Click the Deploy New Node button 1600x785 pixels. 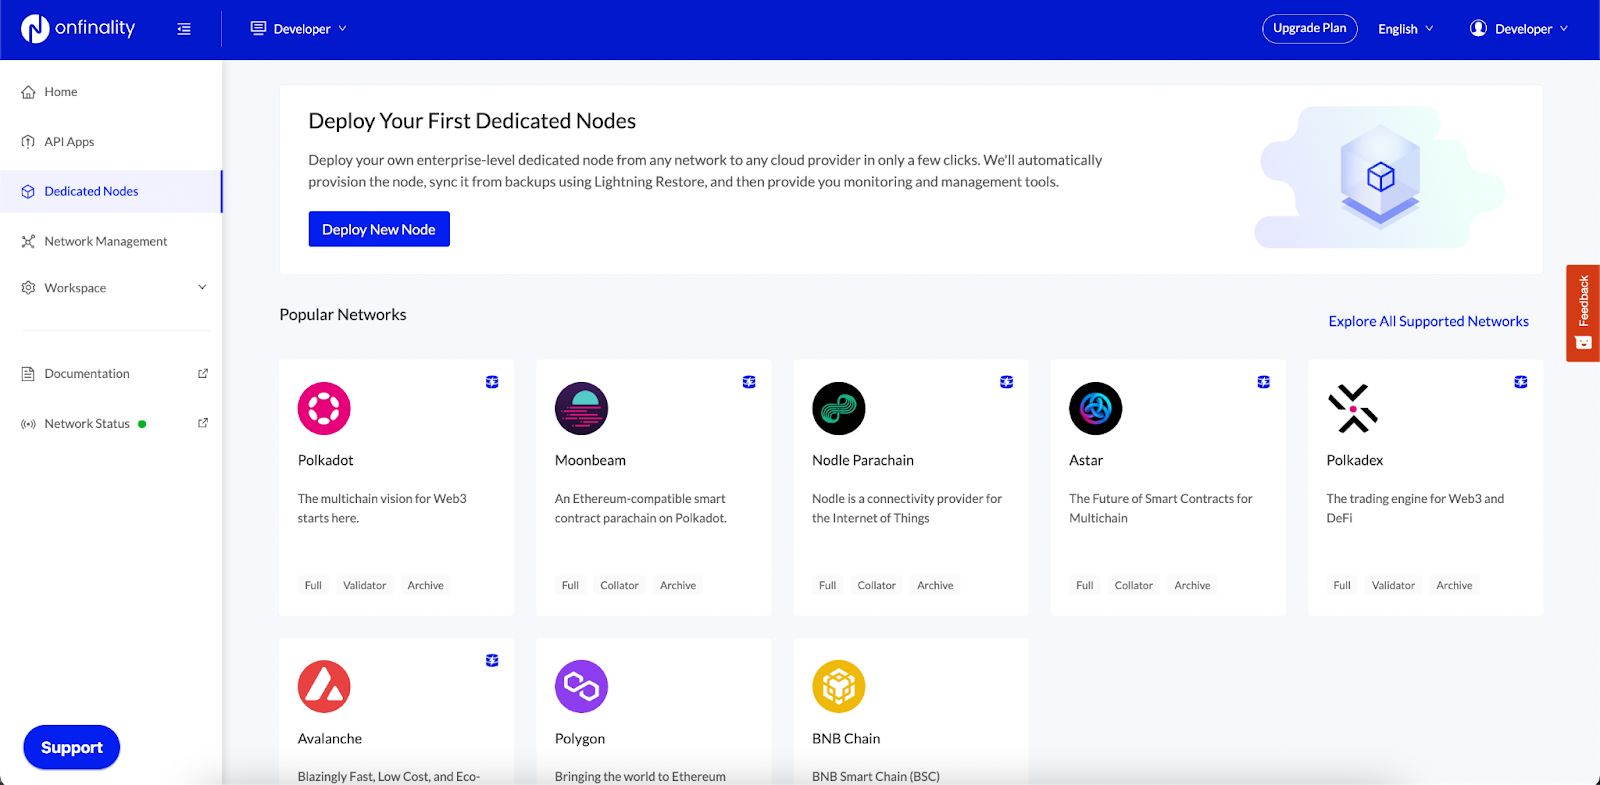(x=379, y=229)
